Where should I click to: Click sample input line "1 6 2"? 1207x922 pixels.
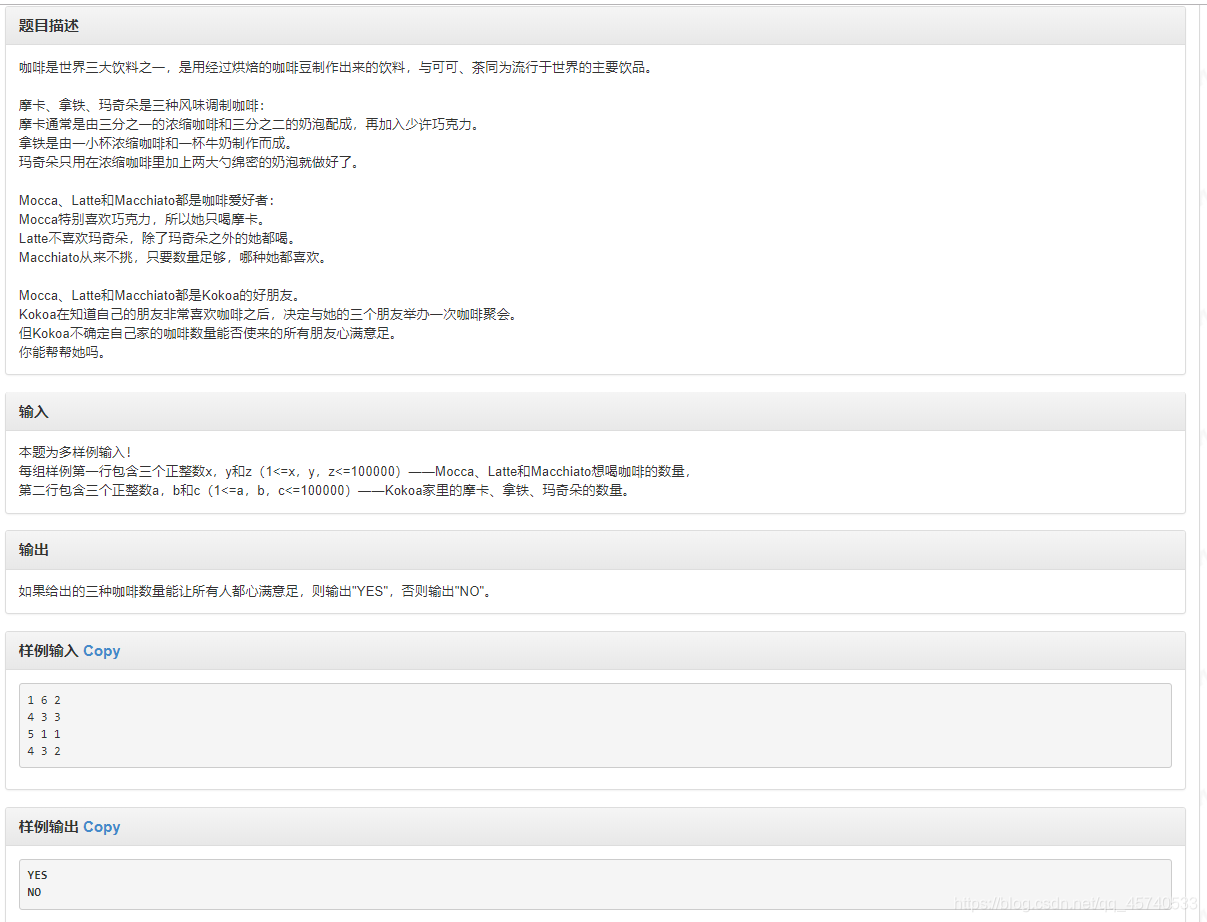point(44,700)
